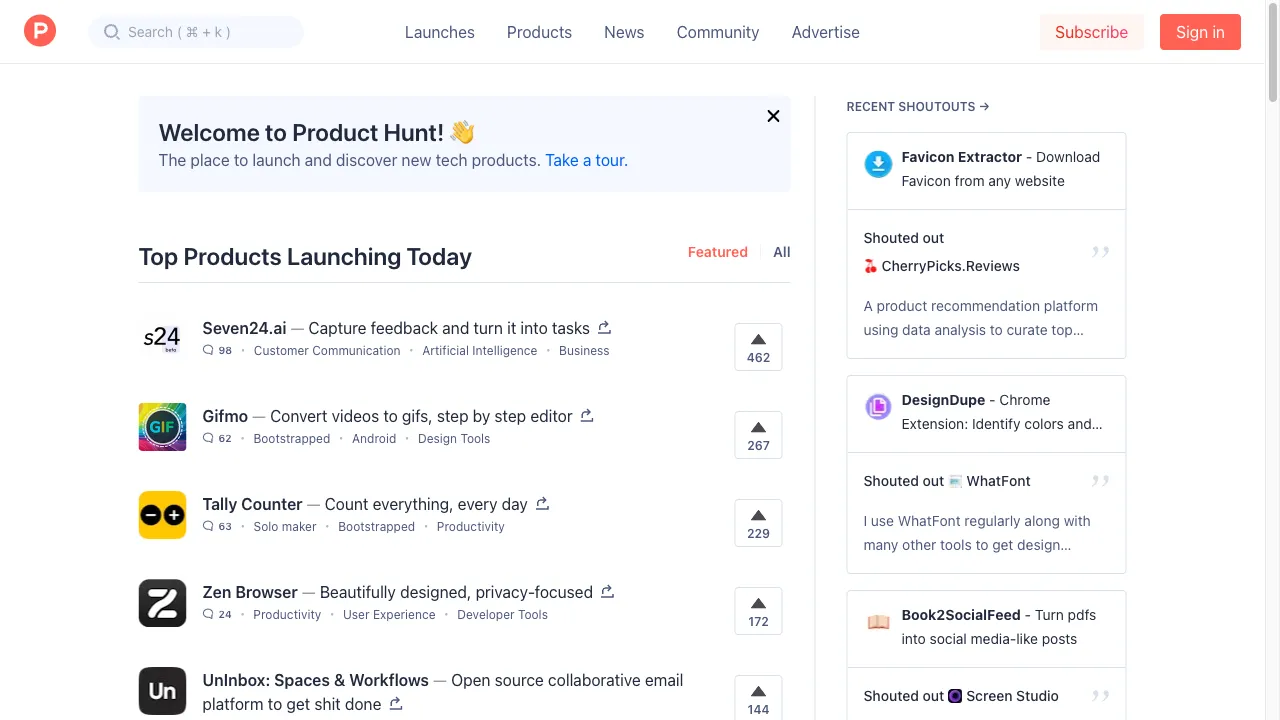
Task: Open Seven24.ai product logo
Action: pos(162,339)
